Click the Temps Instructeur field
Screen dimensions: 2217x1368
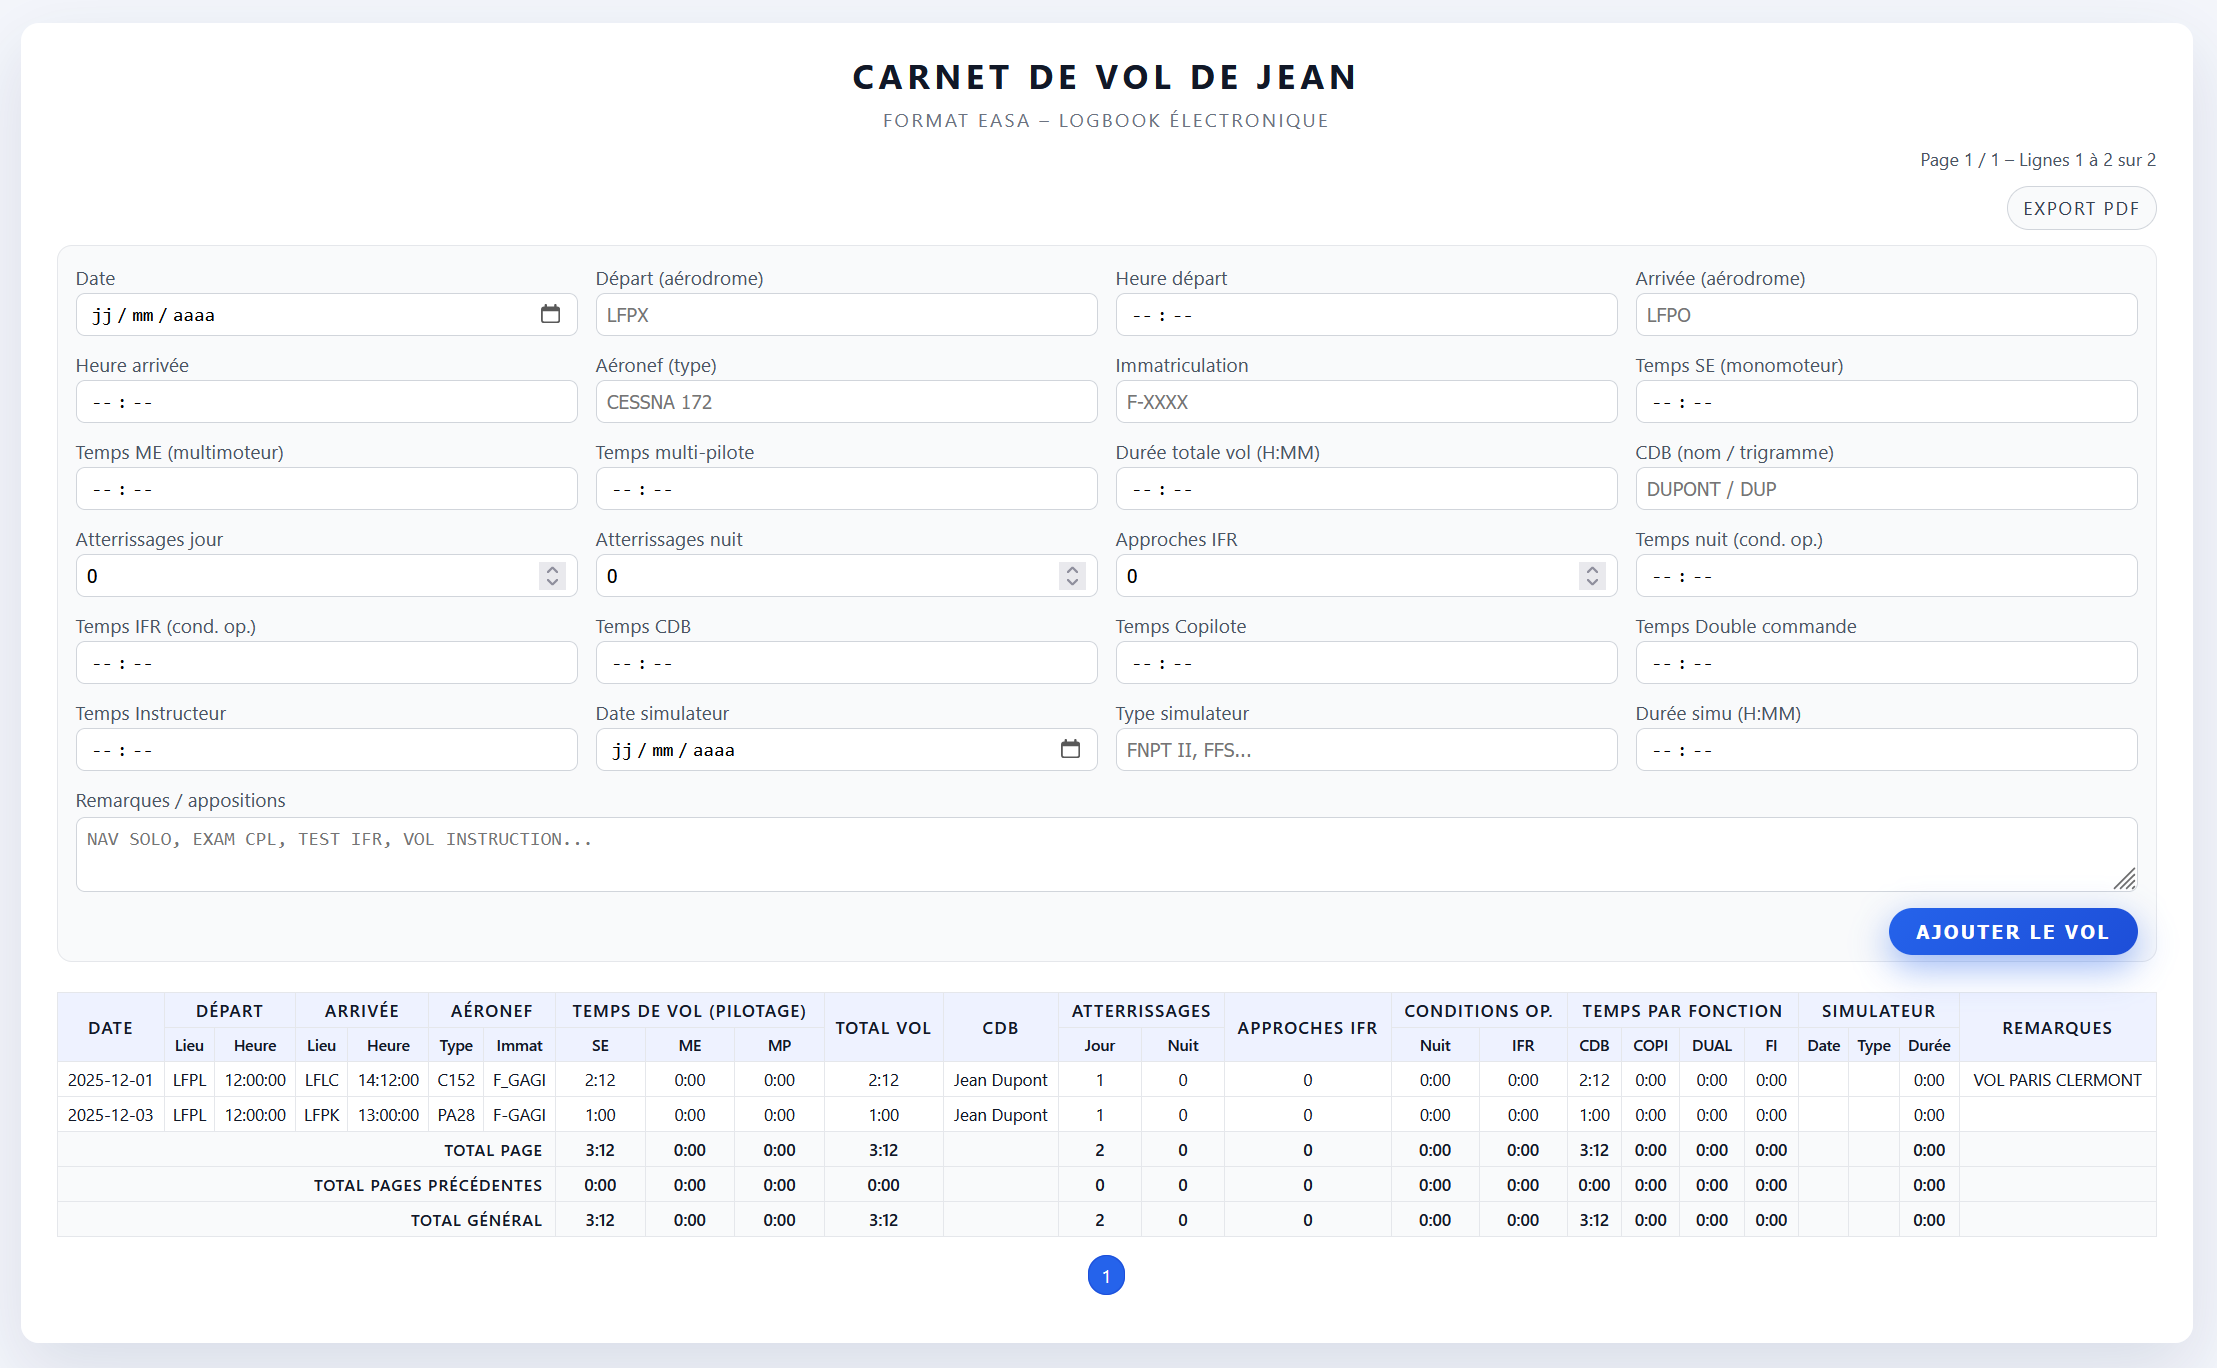(326, 749)
